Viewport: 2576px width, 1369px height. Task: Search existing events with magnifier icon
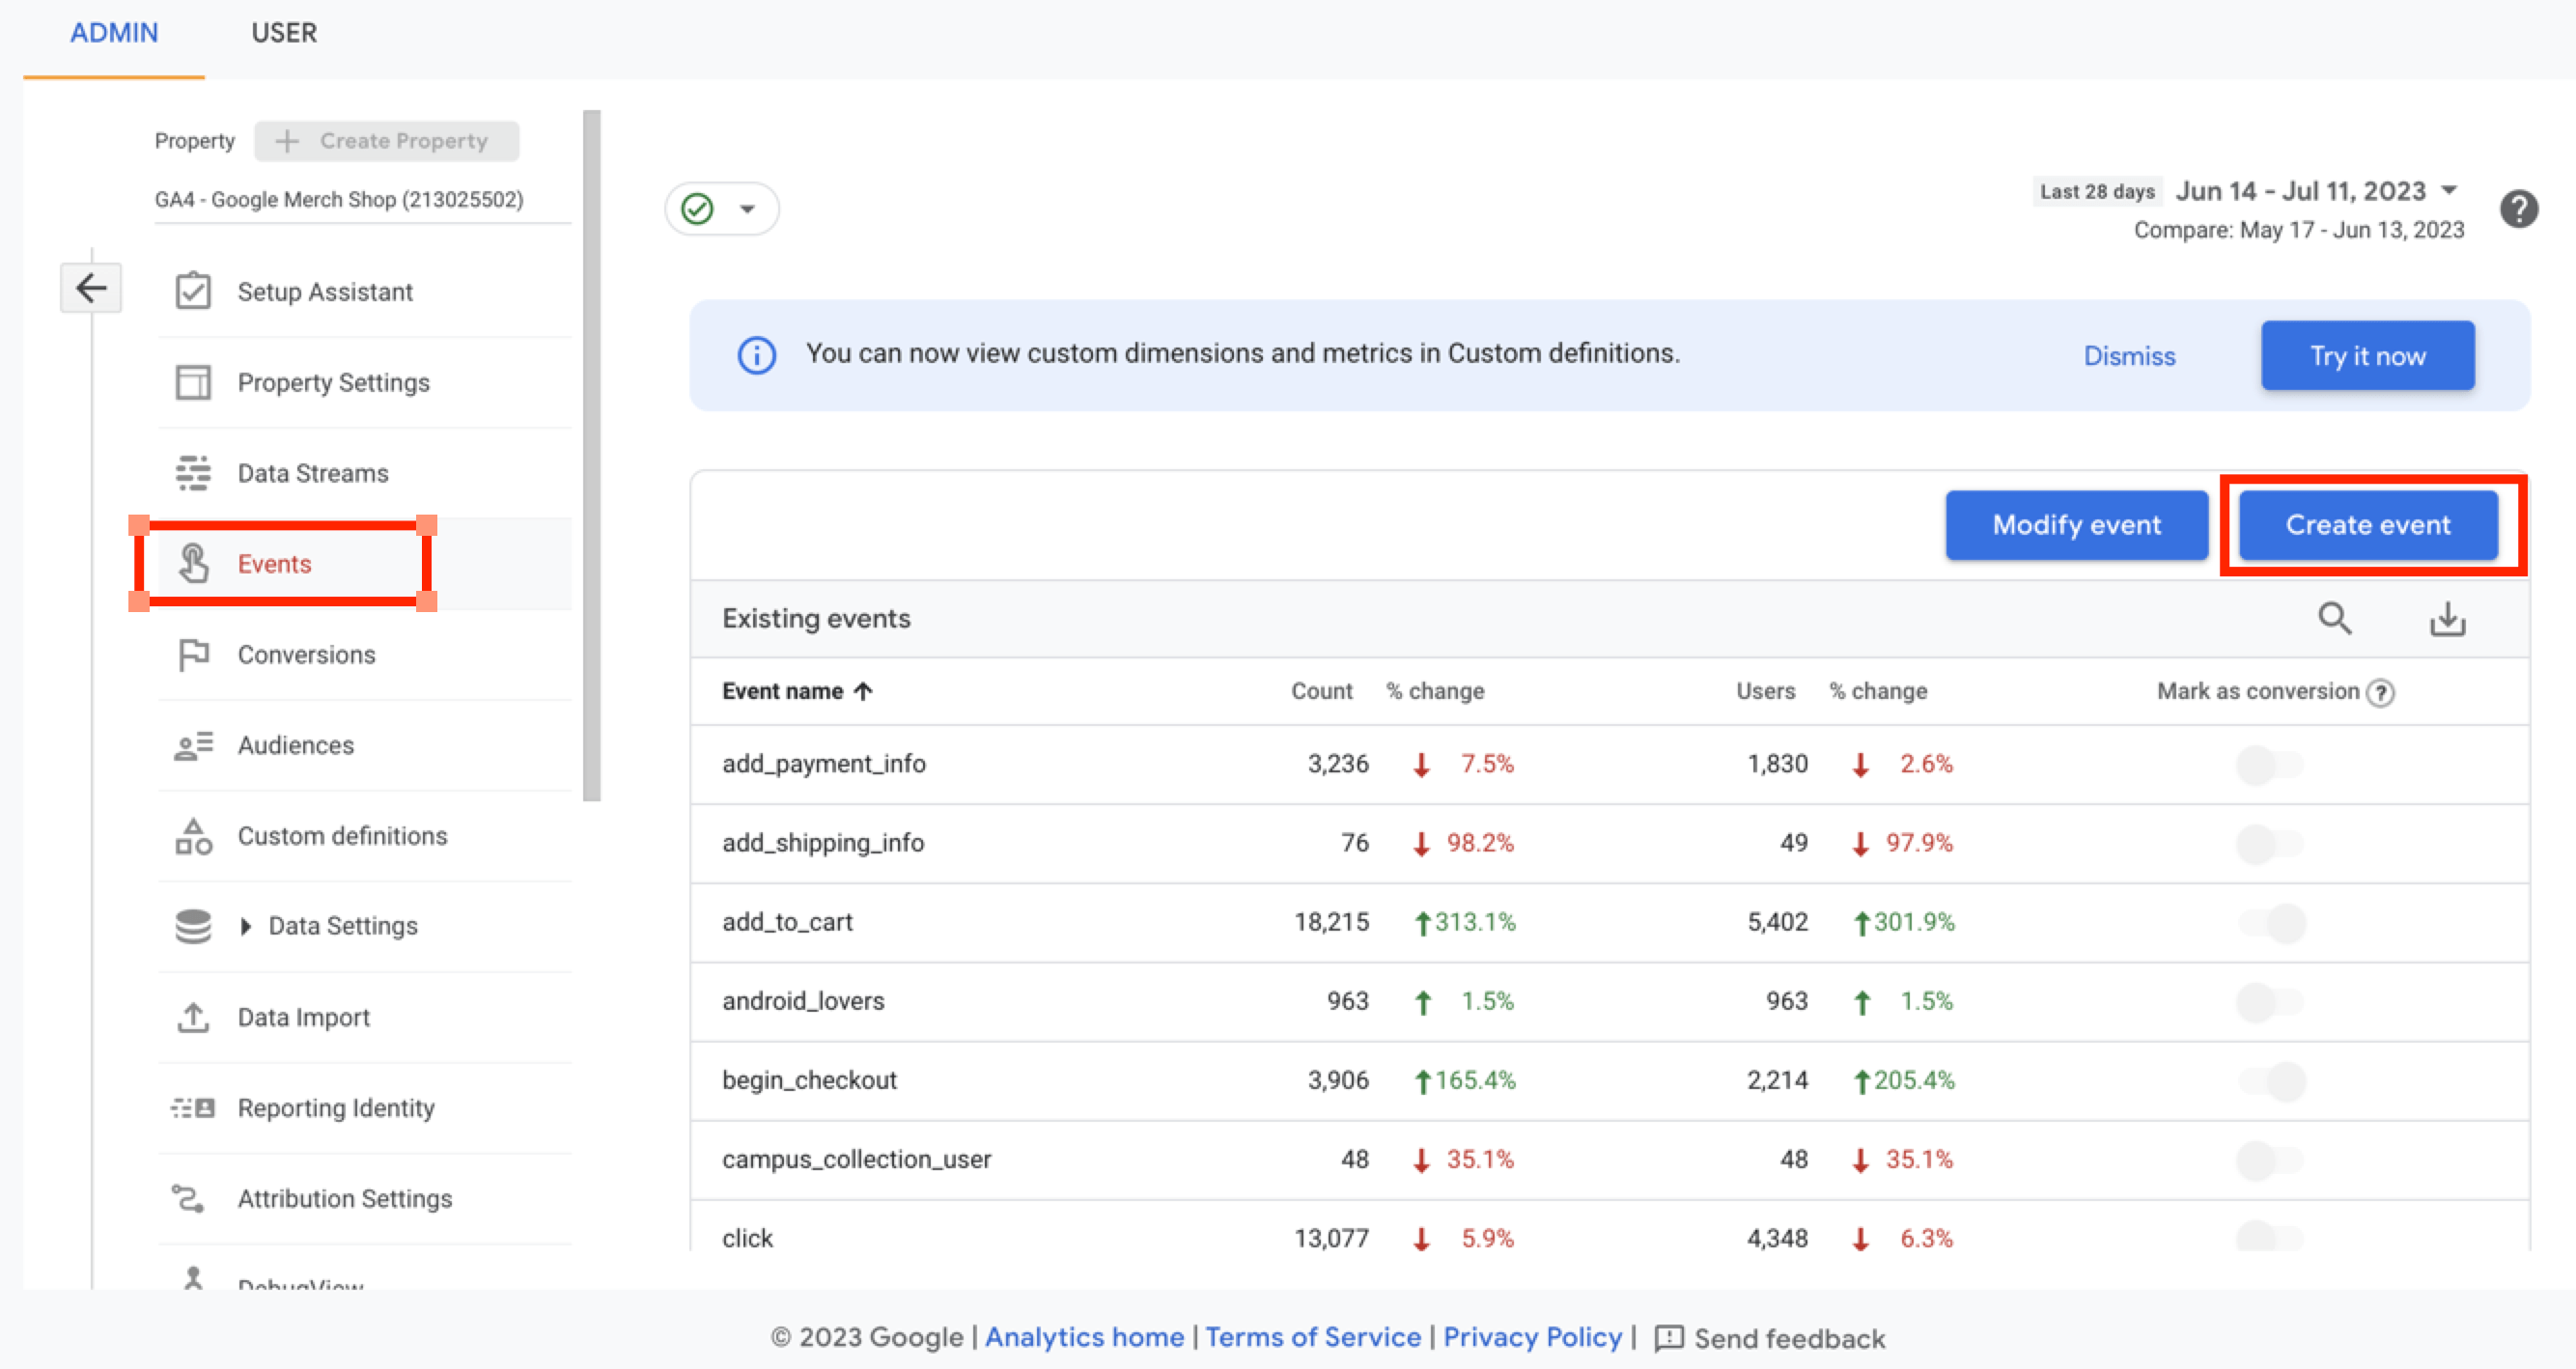2335,619
